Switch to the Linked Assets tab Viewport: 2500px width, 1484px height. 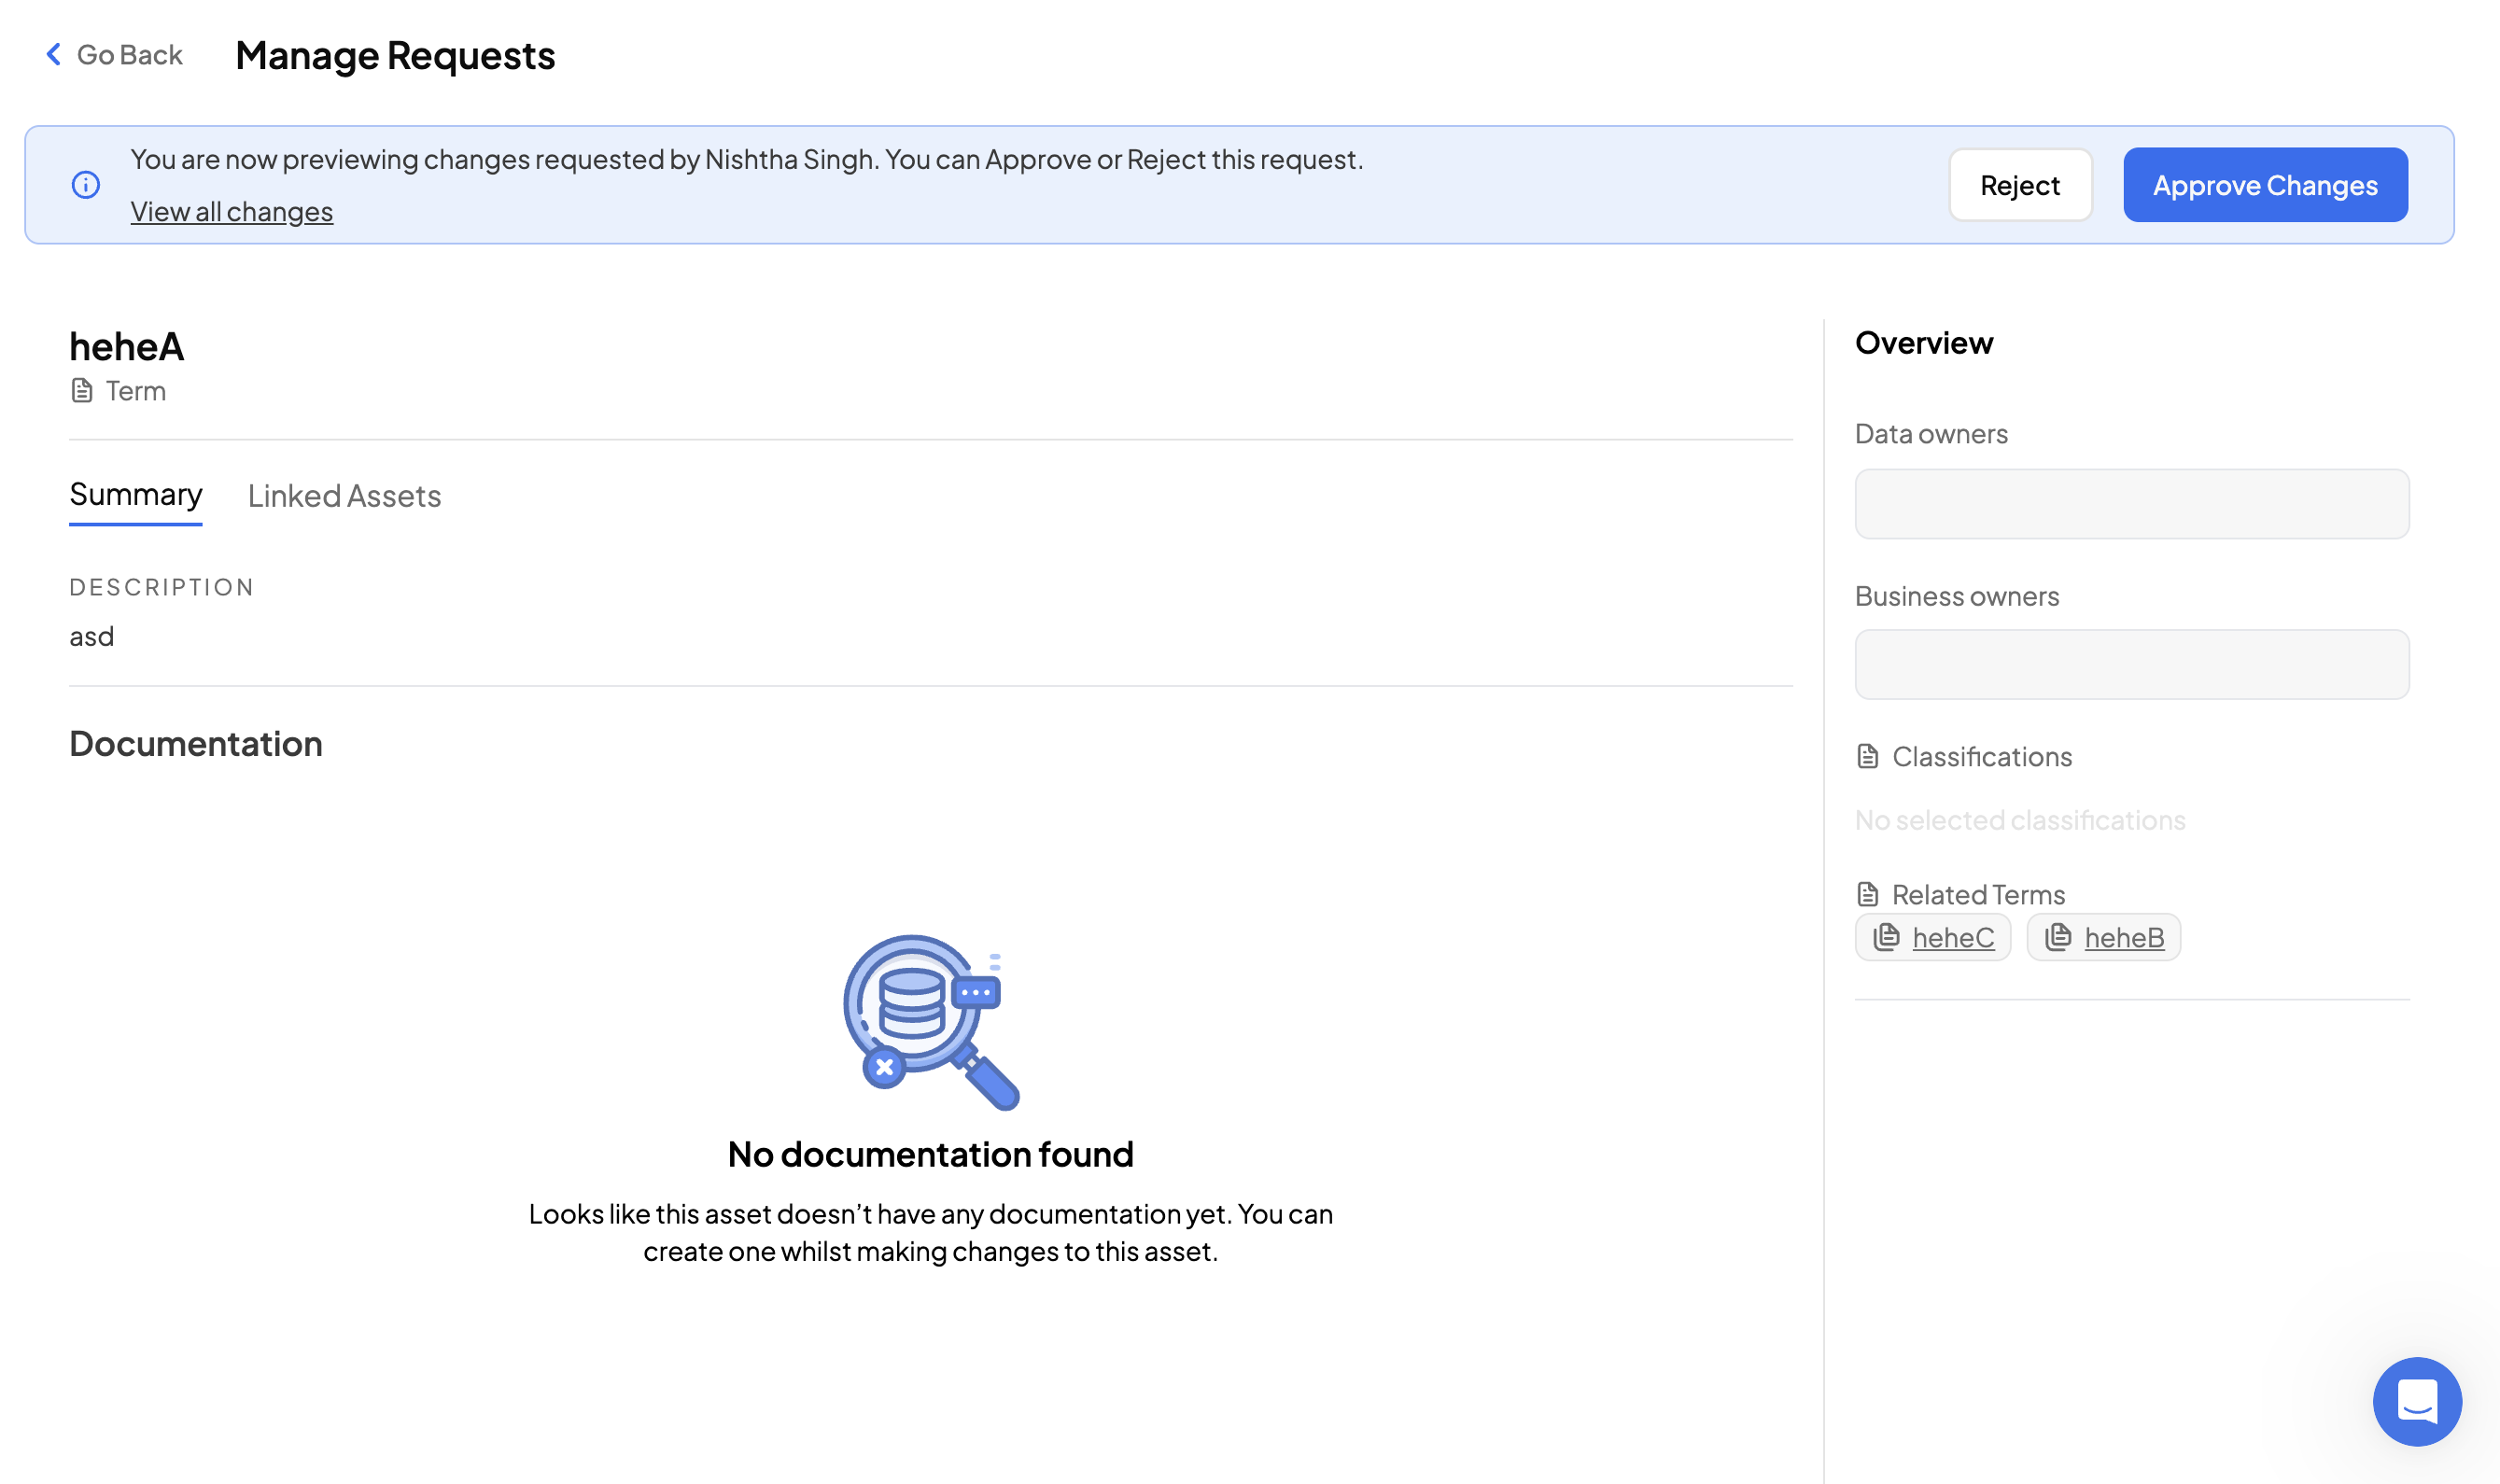click(x=344, y=496)
